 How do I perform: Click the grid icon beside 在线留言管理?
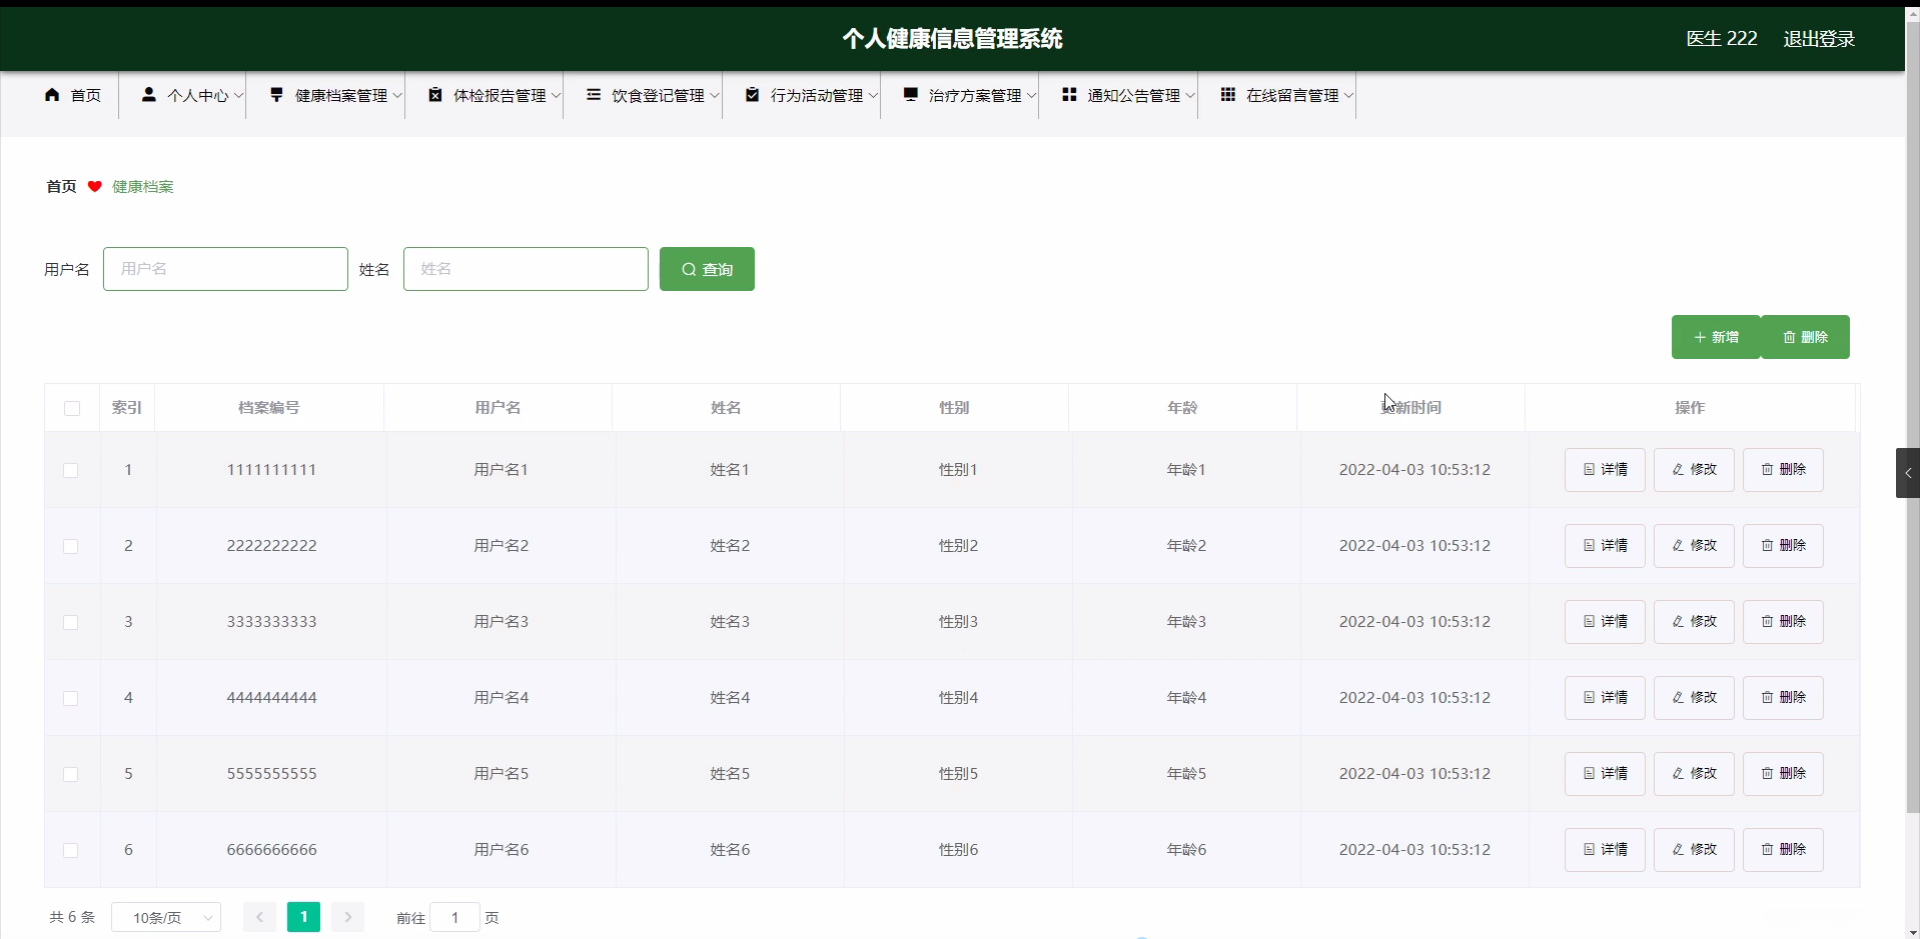click(x=1228, y=95)
